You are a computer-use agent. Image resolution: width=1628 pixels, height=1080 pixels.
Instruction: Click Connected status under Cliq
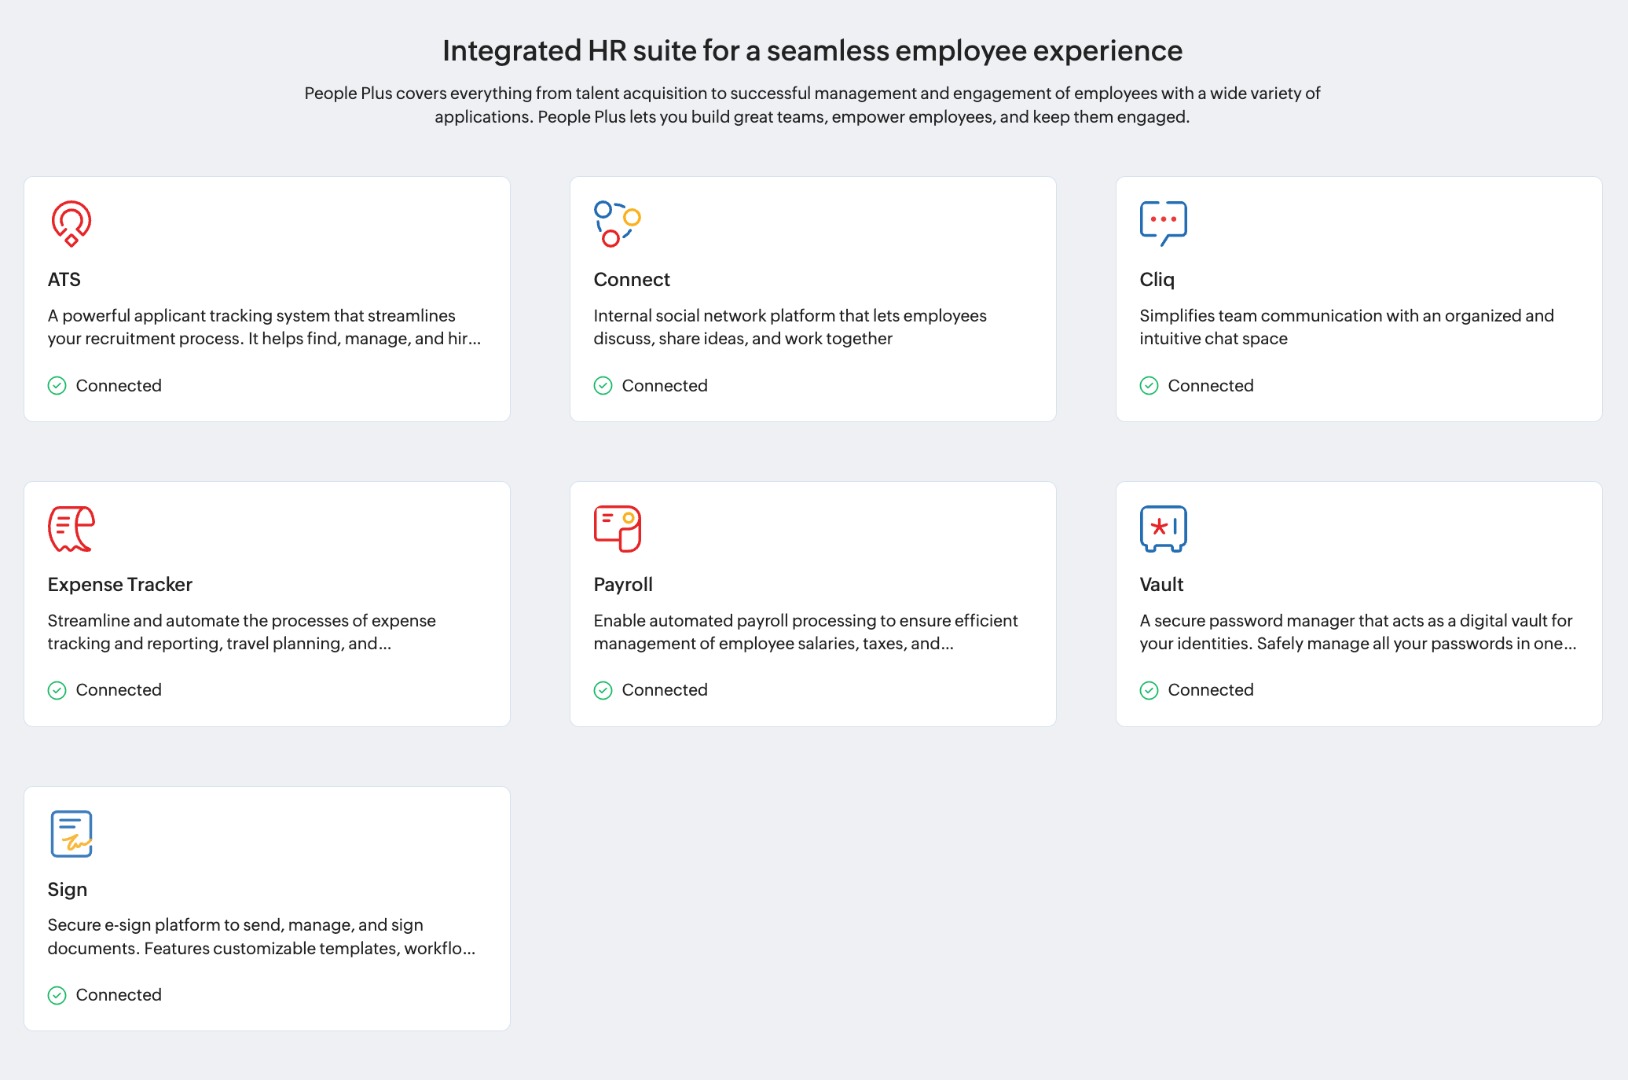(1210, 386)
